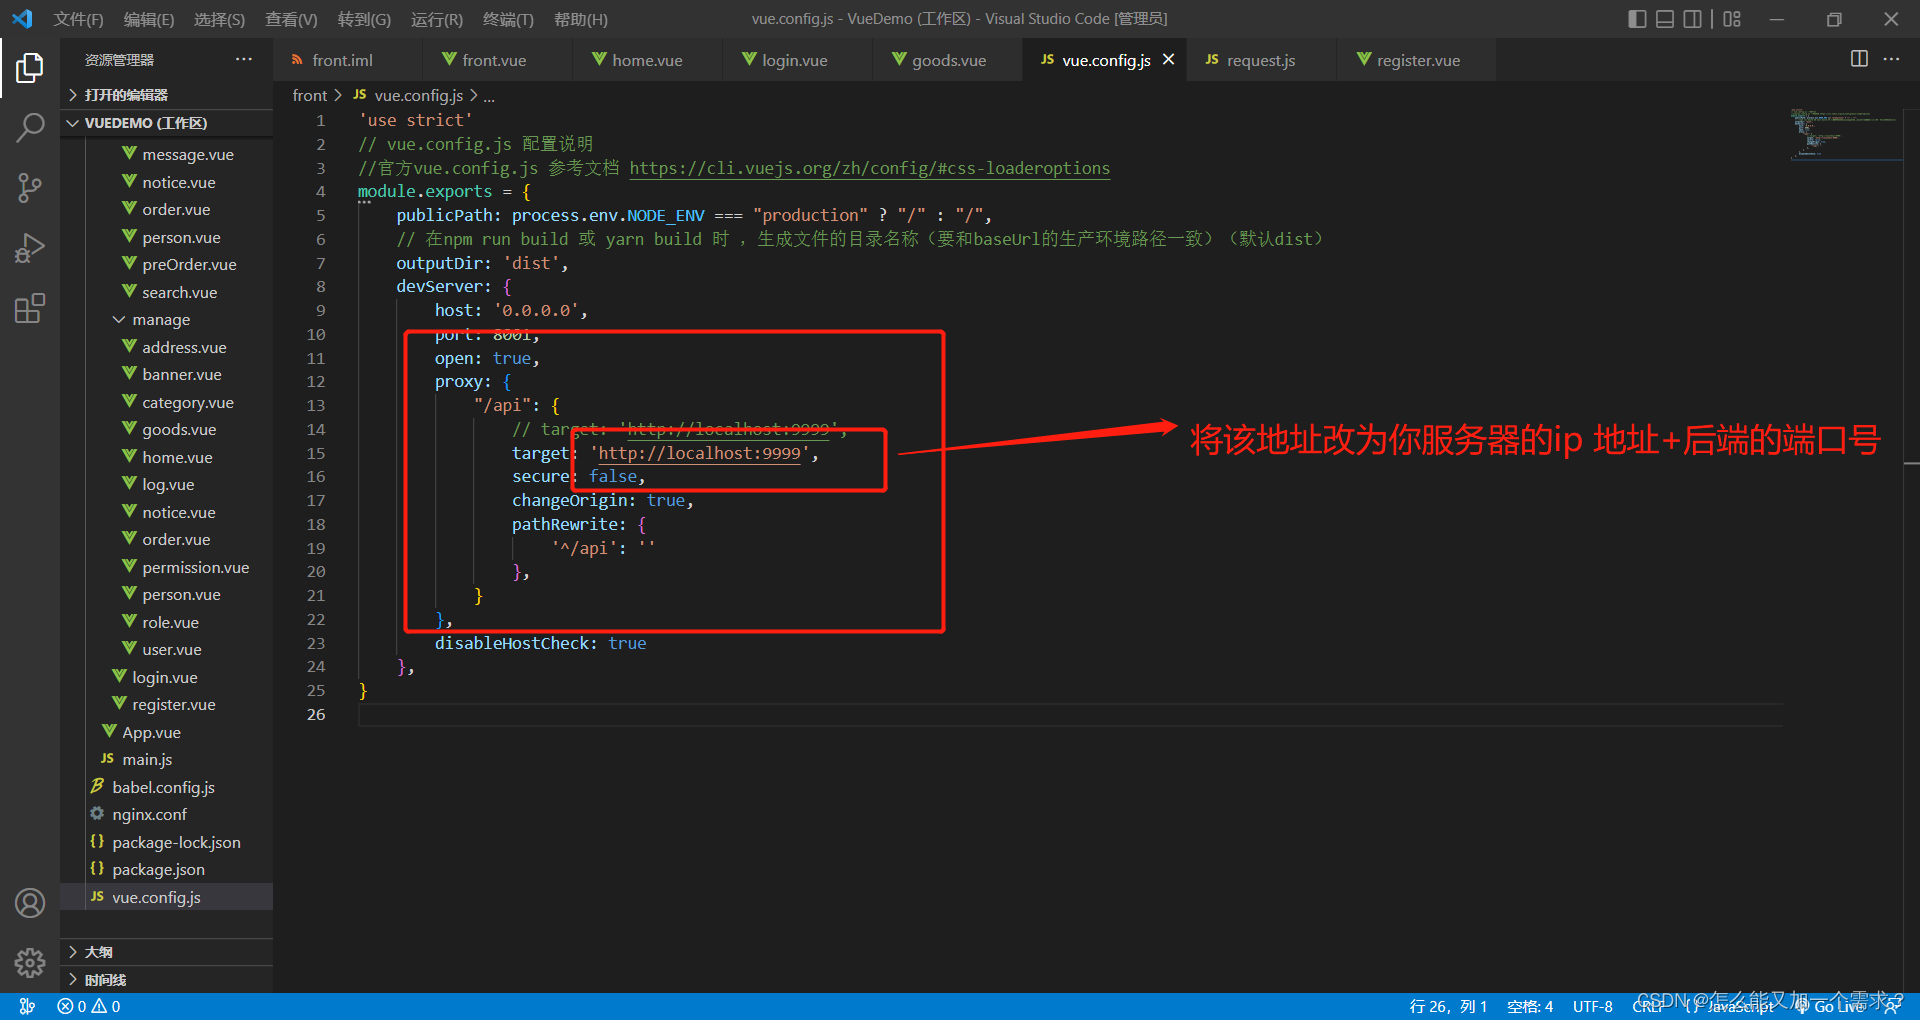
Task: Start Go Live server
Action: (1830, 1006)
